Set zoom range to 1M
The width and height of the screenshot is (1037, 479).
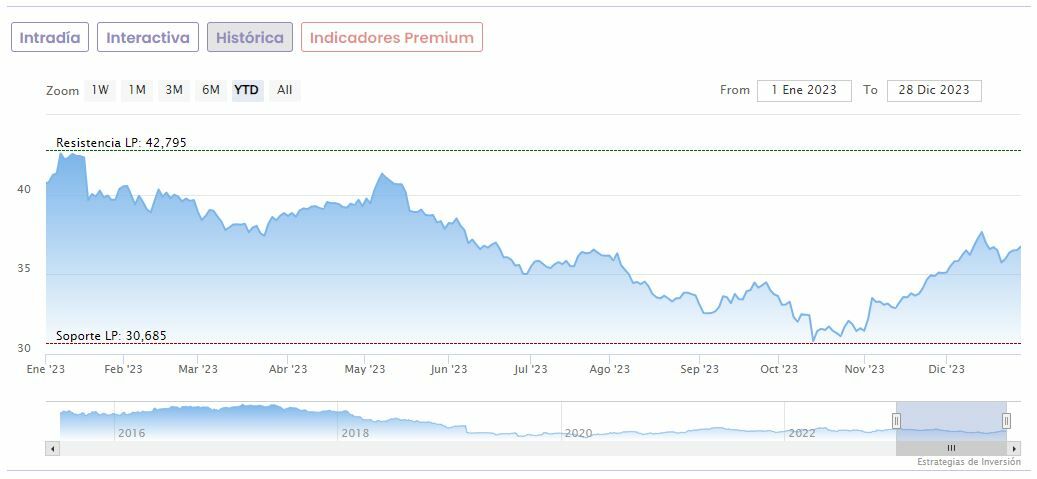(x=137, y=90)
